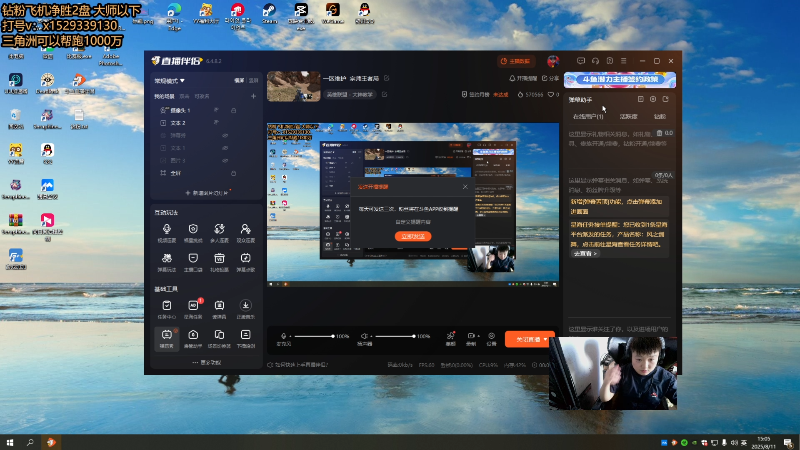The image size is (800, 450).
Task: Open the 视频连麦 microphone tool
Action: click(166, 232)
